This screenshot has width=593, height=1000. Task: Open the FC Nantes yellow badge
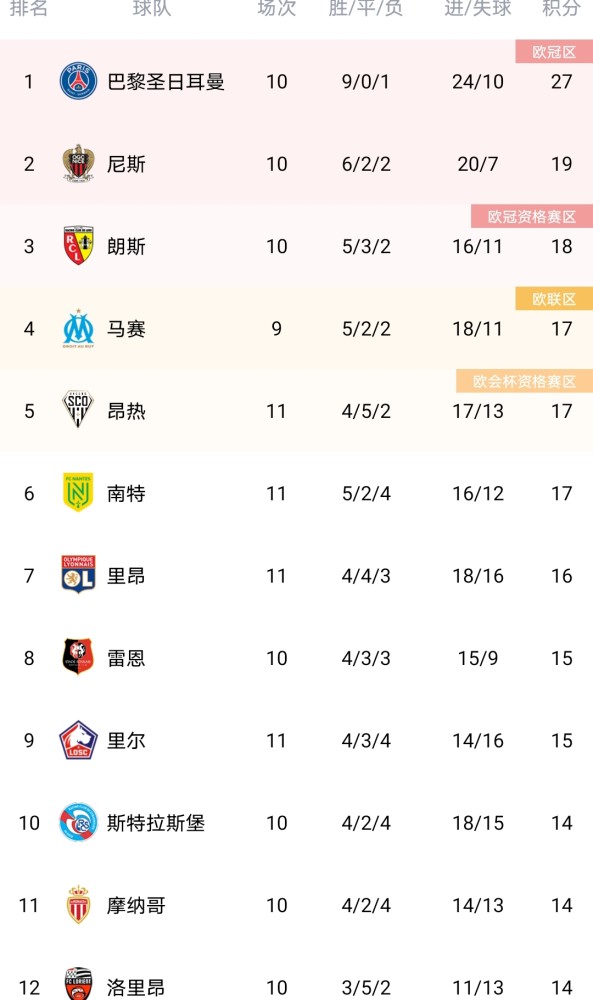(78, 492)
